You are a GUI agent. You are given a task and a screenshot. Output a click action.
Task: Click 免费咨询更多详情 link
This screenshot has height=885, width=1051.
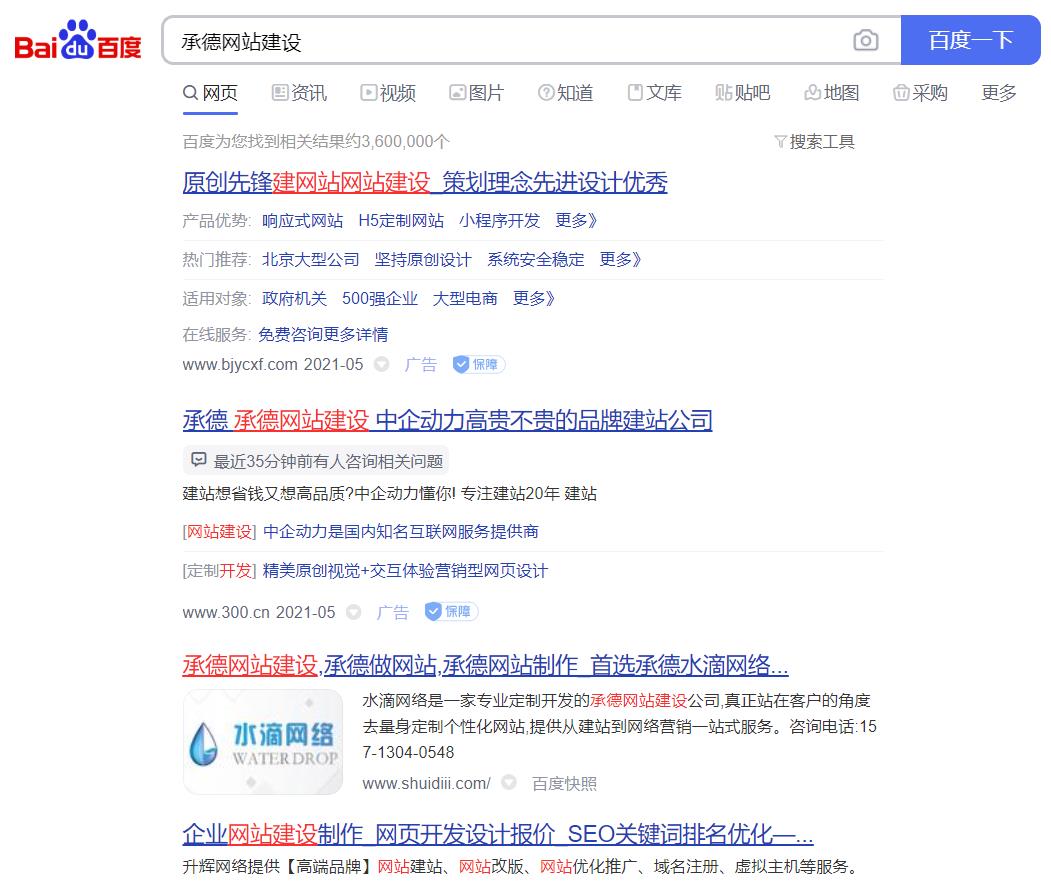point(323,335)
